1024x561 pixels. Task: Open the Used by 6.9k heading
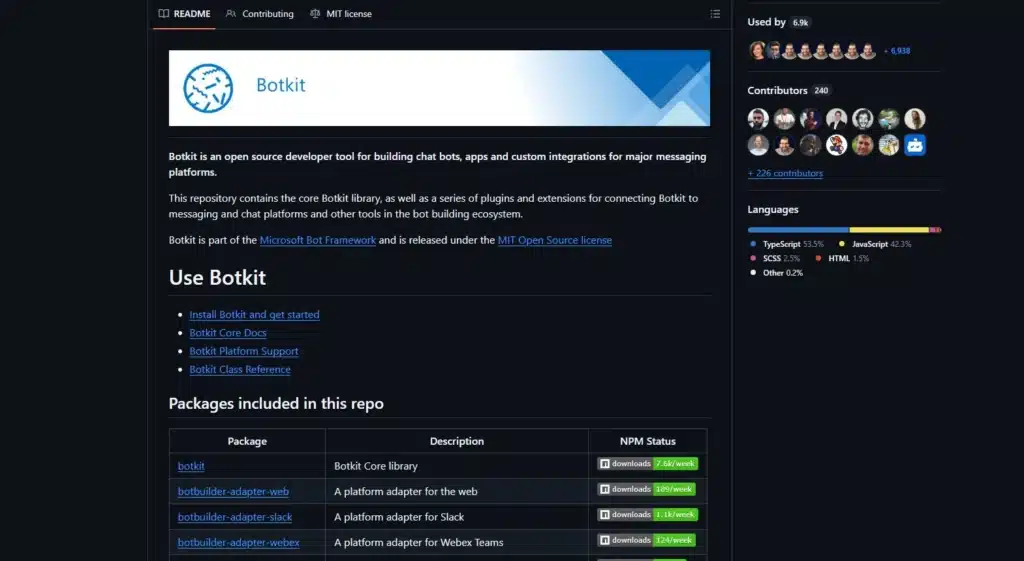coord(778,22)
